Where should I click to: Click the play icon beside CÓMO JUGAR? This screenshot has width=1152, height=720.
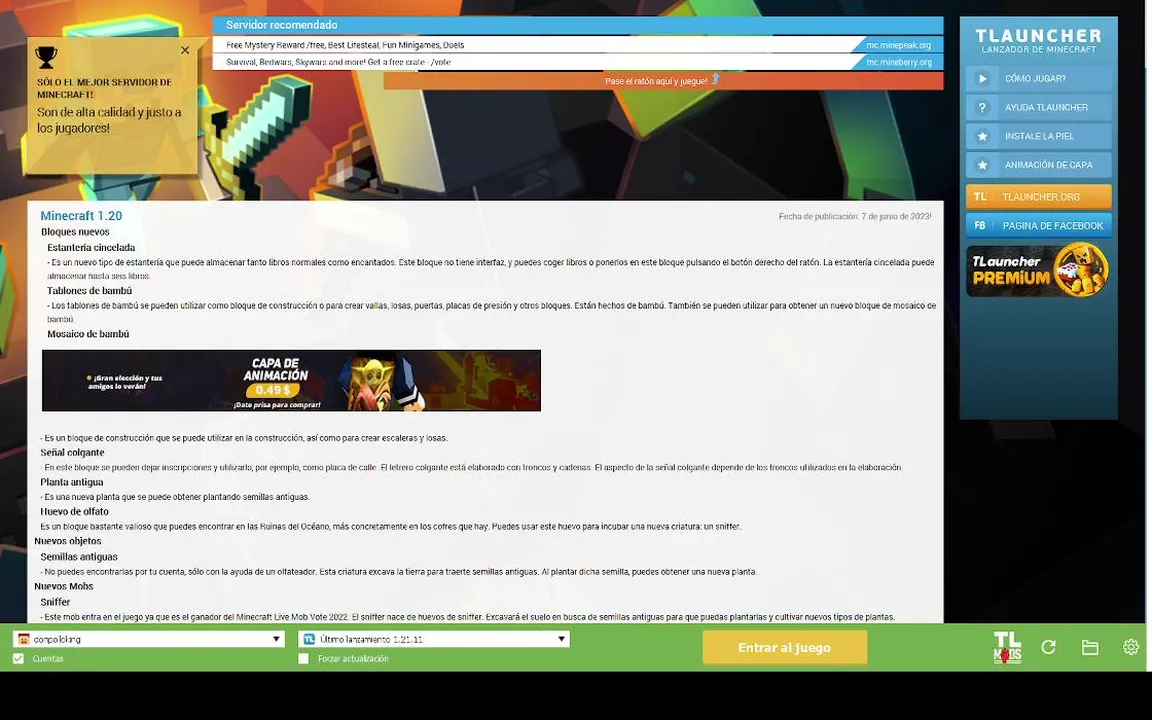point(982,79)
